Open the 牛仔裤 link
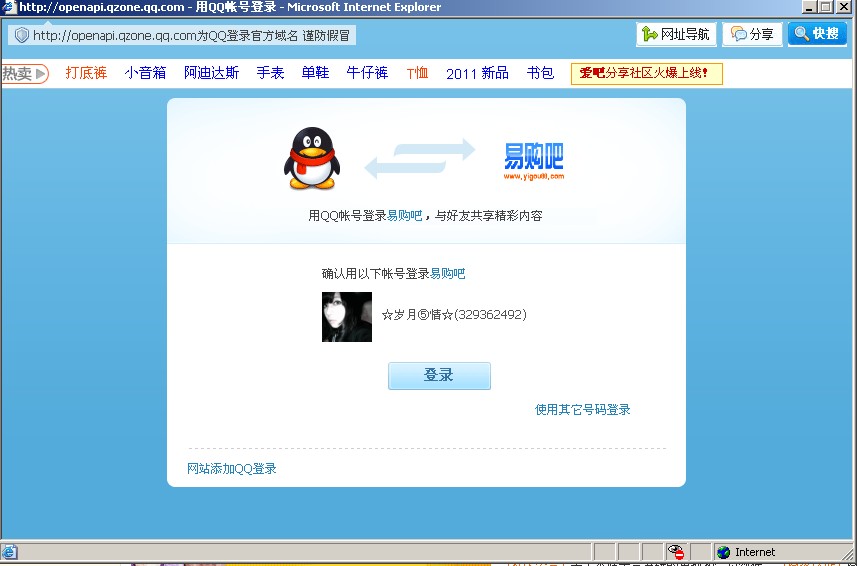 tap(367, 73)
